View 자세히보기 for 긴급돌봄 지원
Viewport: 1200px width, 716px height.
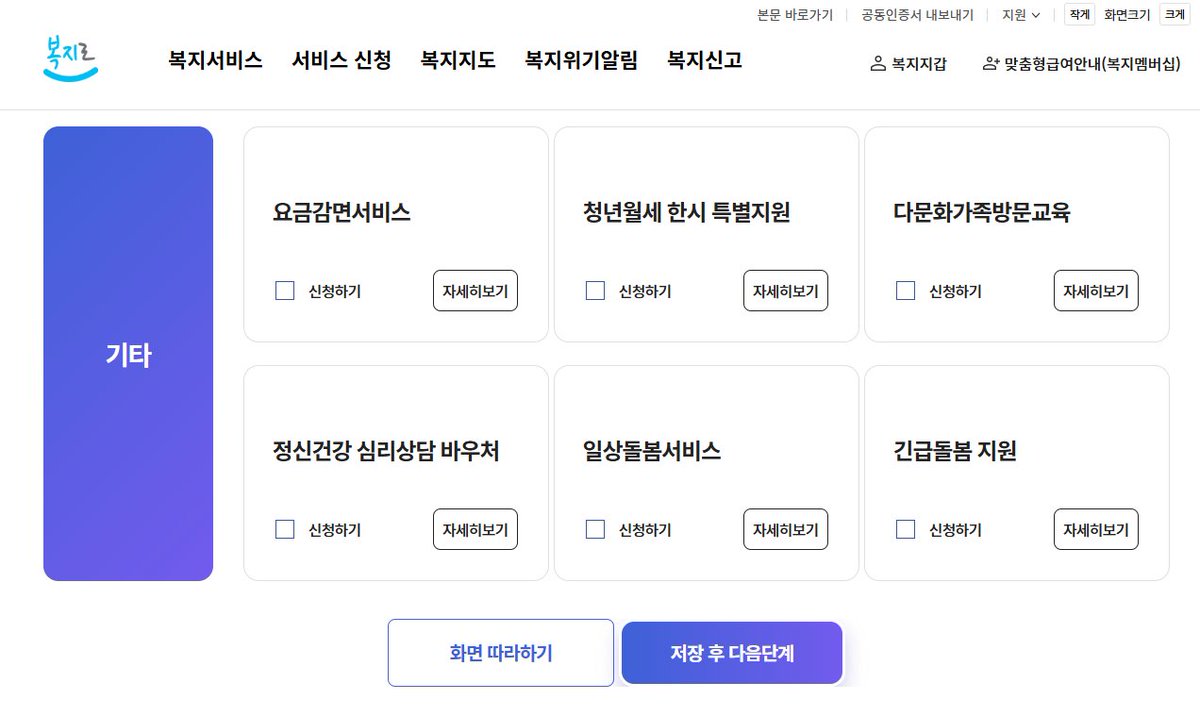(1096, 530)
